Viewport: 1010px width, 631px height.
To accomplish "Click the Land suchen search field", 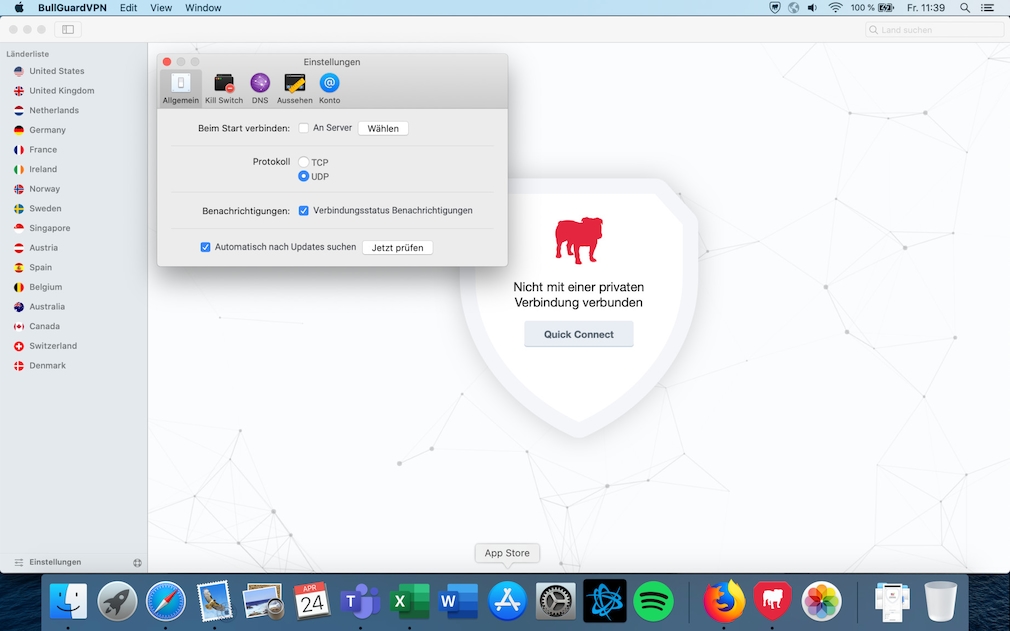I will tap(933, 29).
